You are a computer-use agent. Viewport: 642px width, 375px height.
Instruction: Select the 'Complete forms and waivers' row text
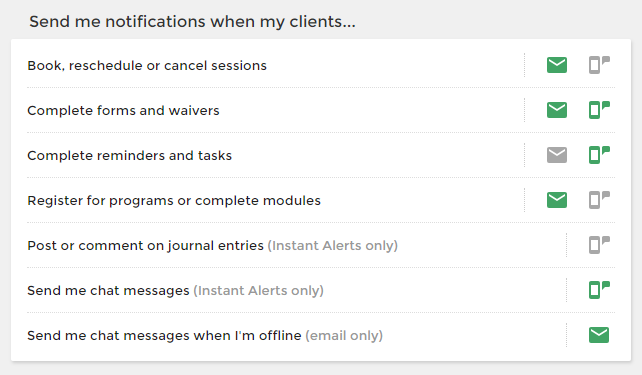click(x=123, y=111)
